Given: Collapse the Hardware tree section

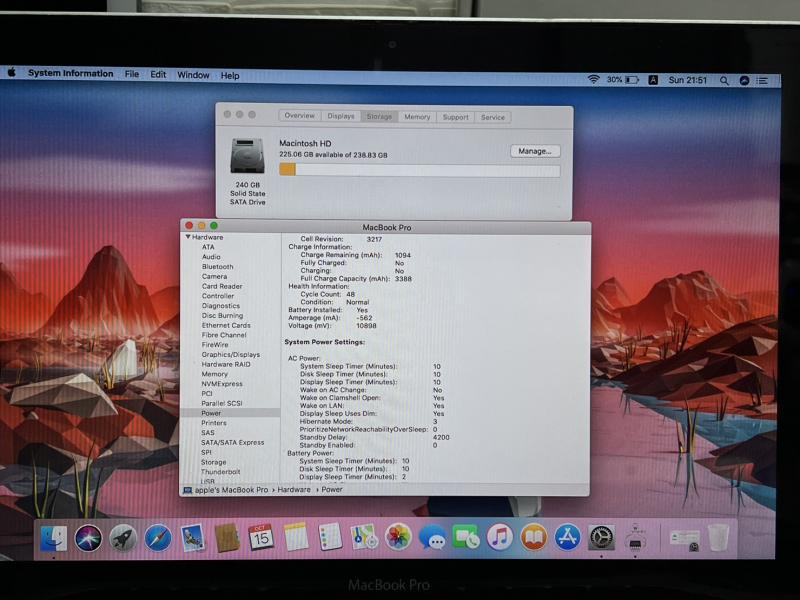Looking at the screenshot, I should click(x=188, y=237).
